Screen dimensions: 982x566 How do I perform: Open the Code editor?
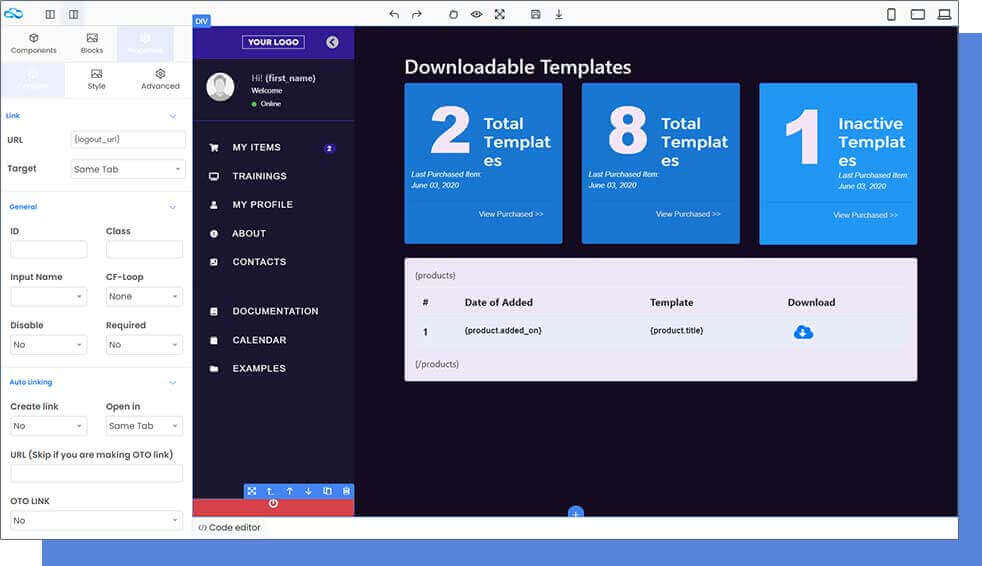coord(229,528)
